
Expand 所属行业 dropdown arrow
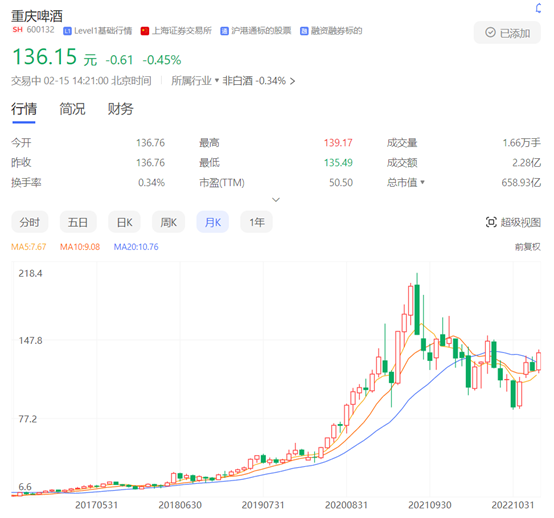[217, 80]
